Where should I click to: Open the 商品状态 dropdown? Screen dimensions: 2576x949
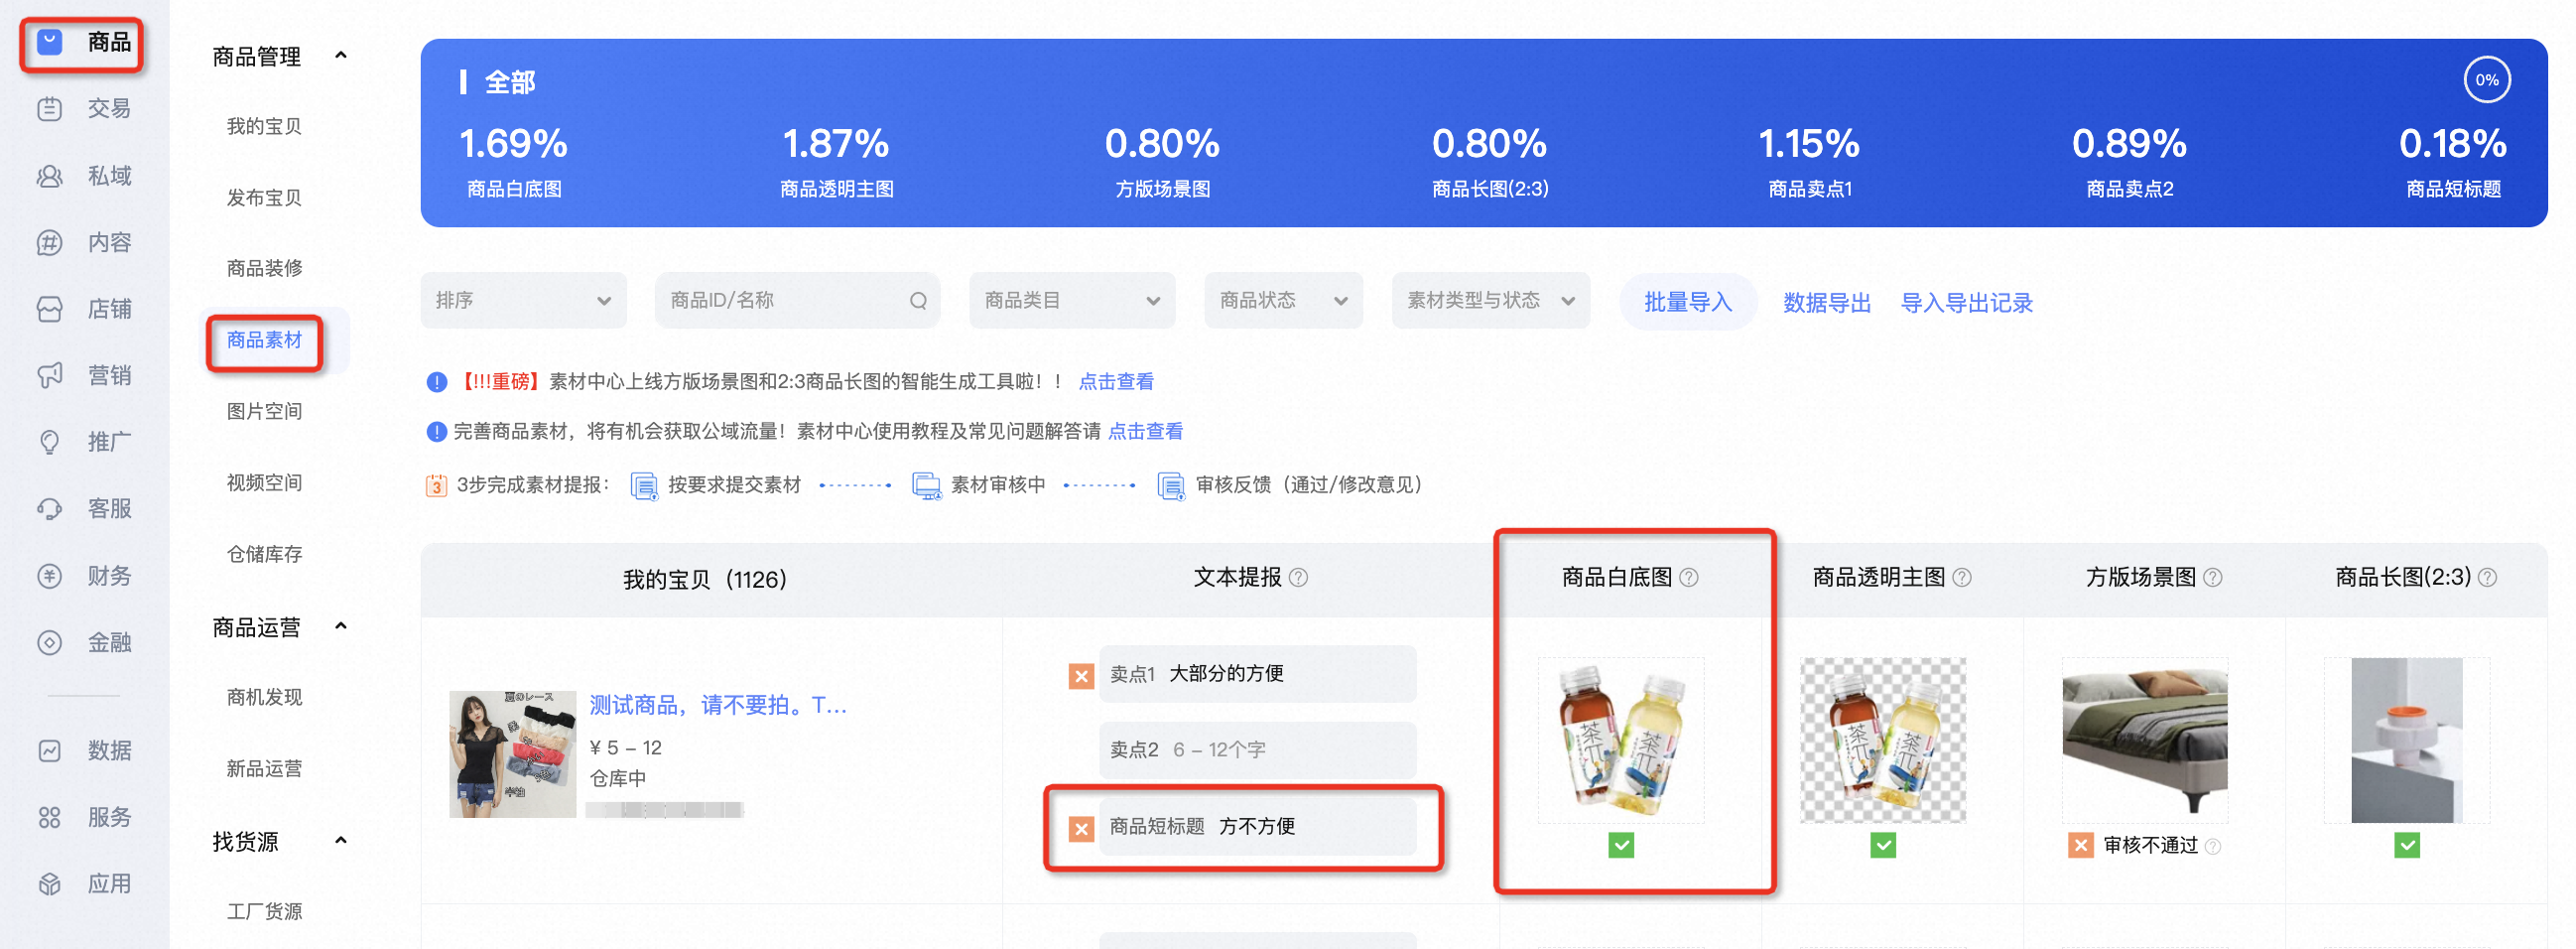[x=1283, y=300]
